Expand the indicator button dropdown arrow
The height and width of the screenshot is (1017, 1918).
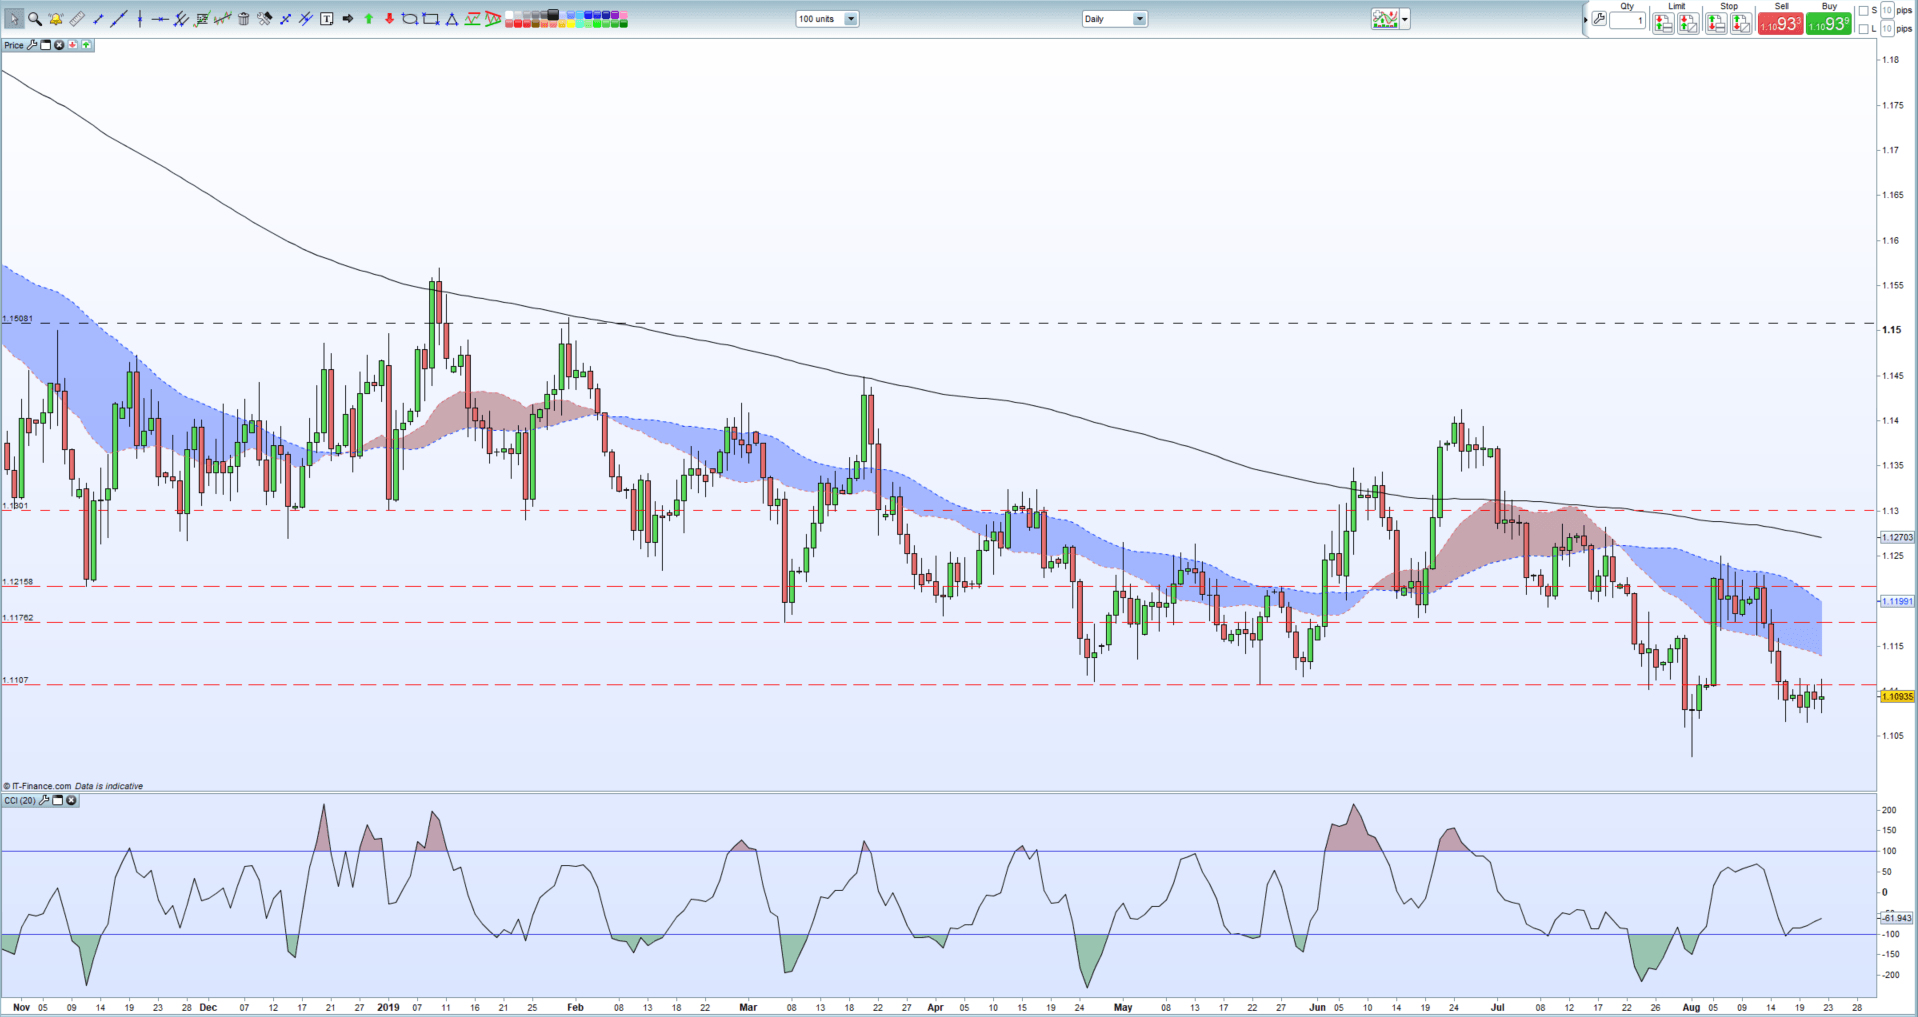point(1405,19)
